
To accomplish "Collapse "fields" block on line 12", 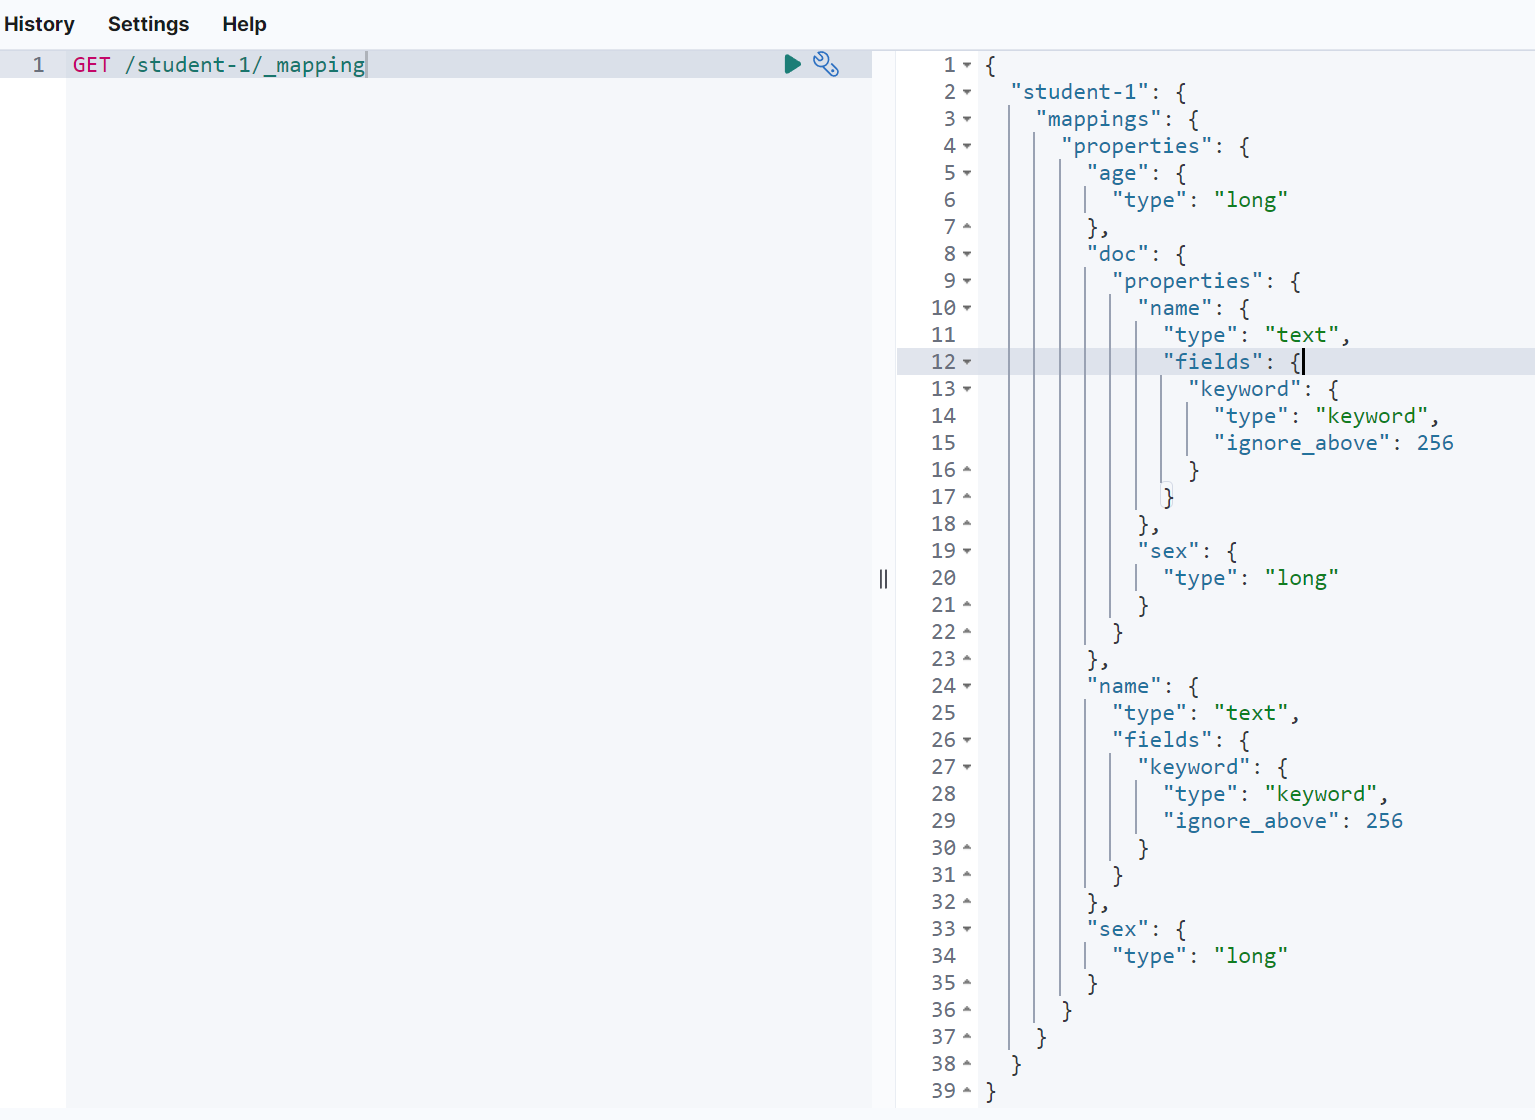I will (967, 362).
